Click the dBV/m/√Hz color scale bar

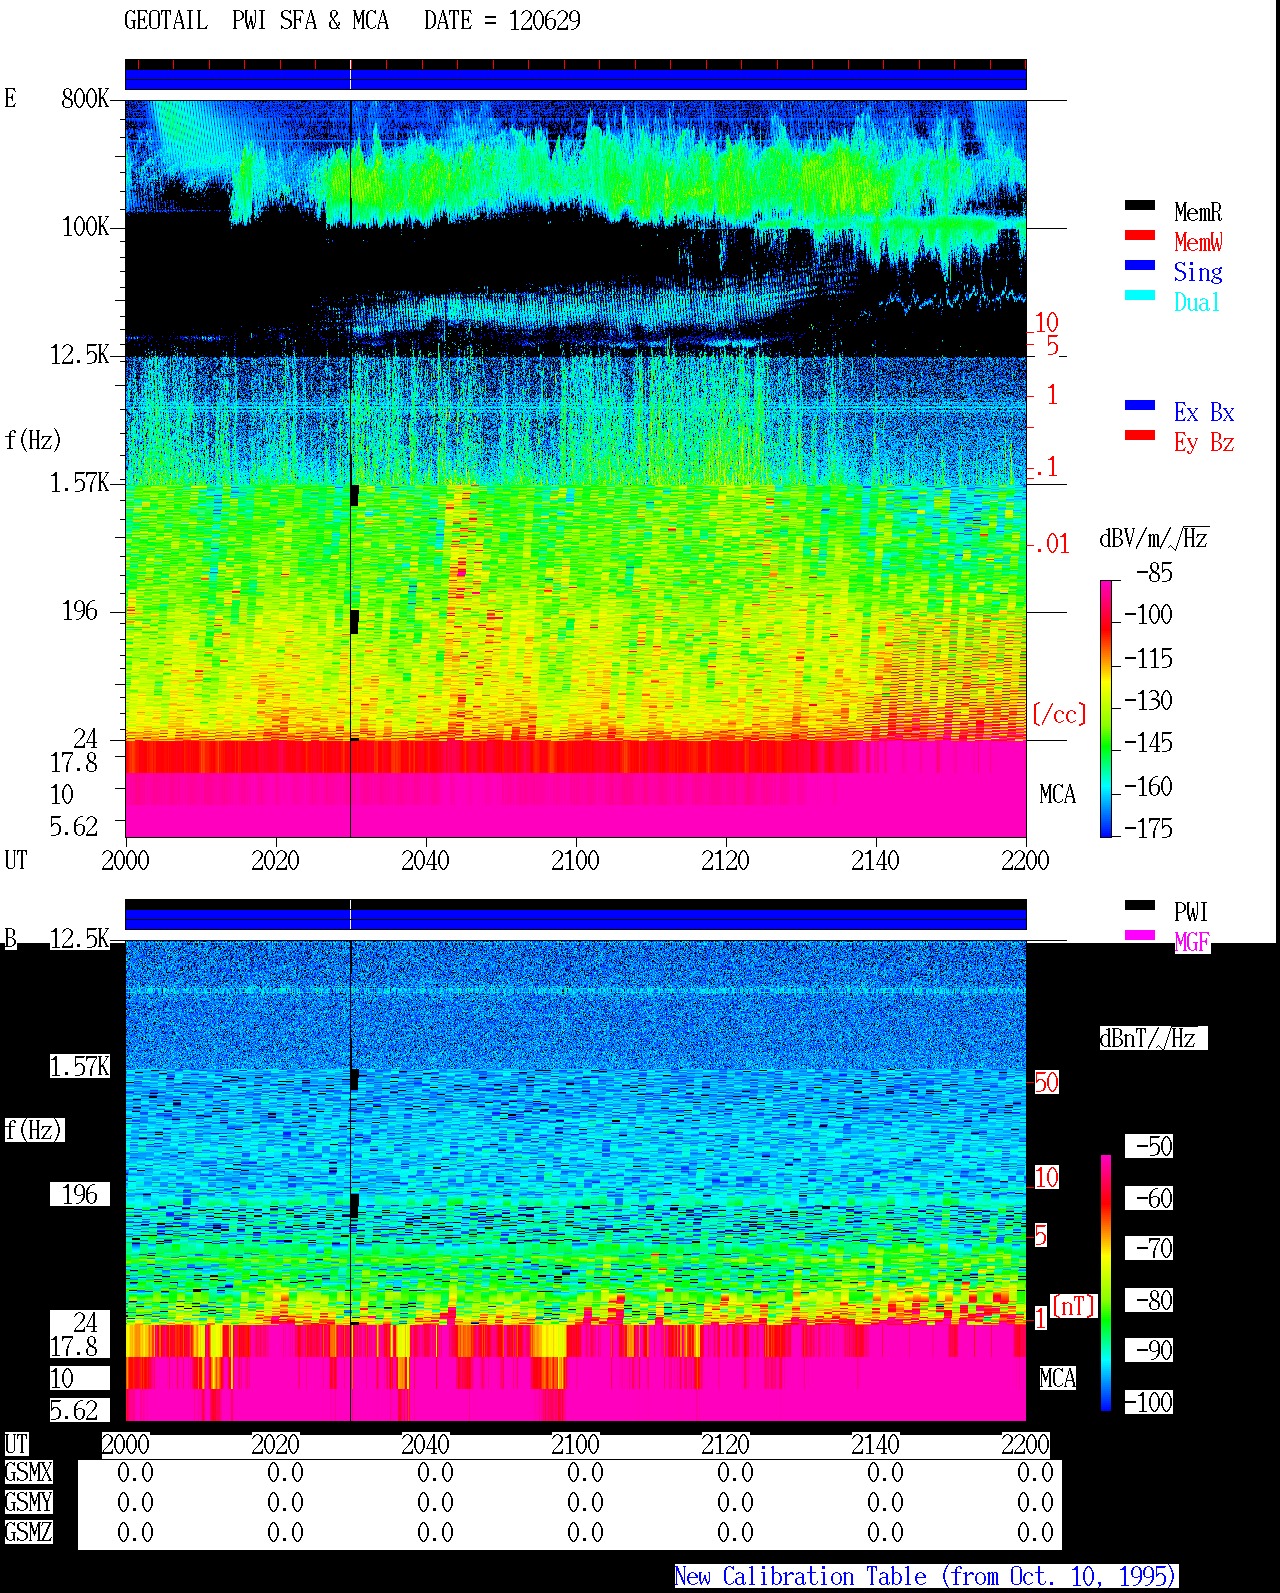point(1106,708)
